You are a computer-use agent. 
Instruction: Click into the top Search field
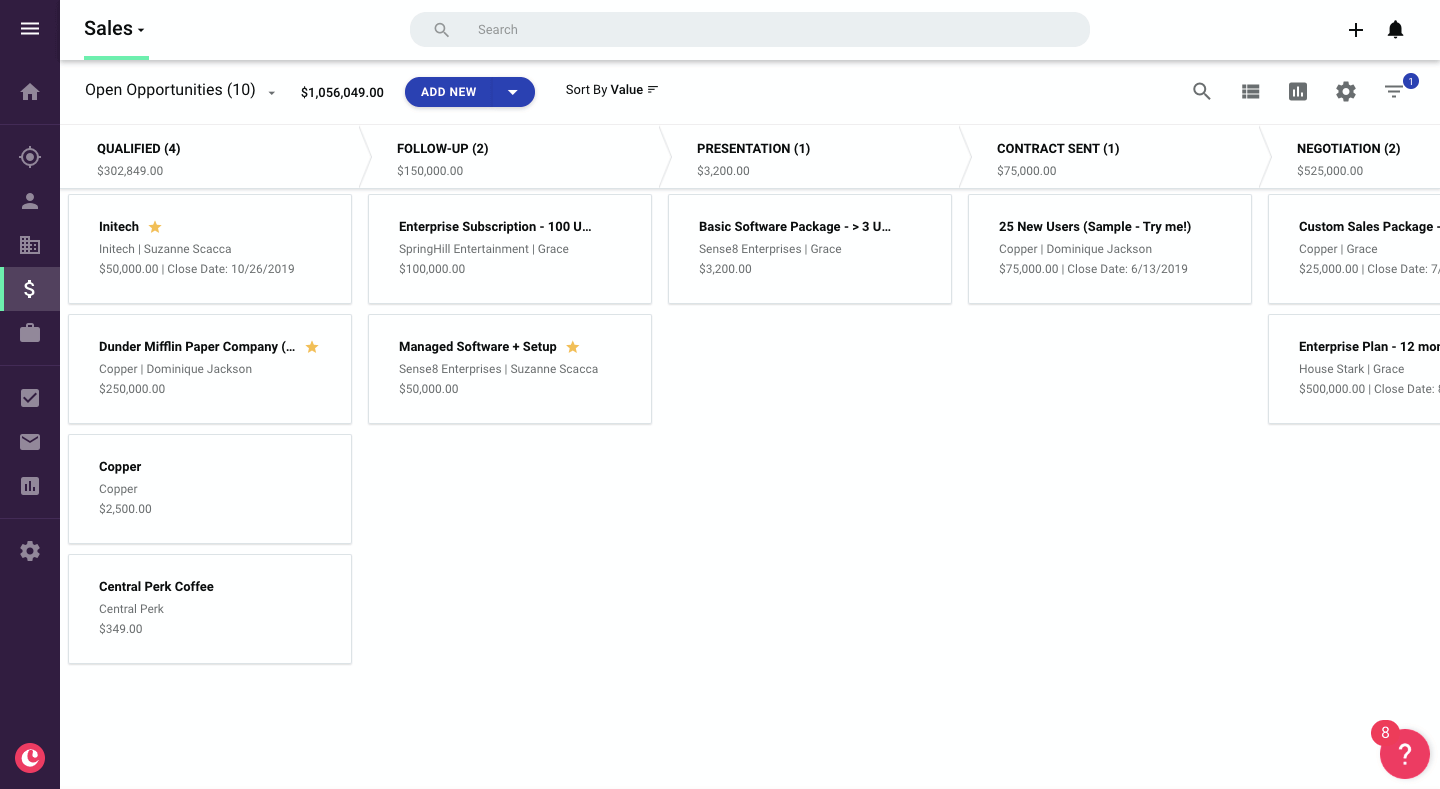[750, 30]
